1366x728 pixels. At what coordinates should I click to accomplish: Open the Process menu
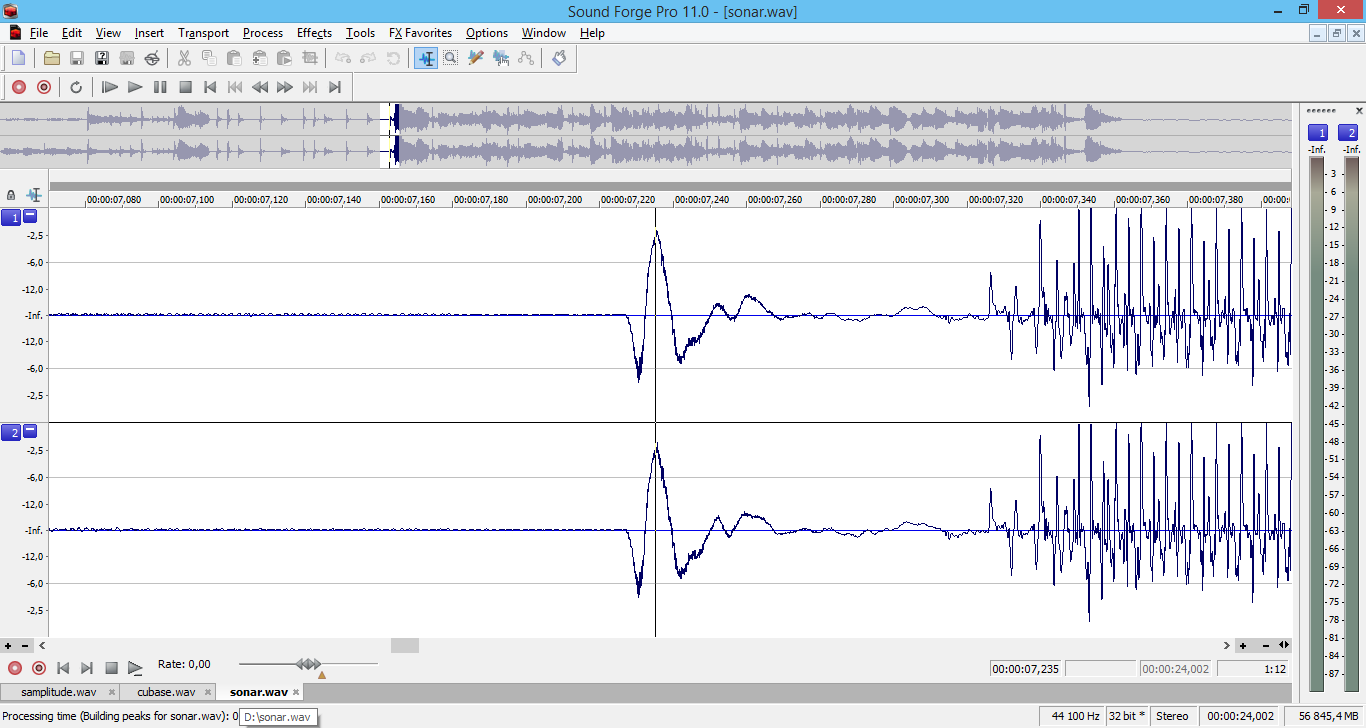coord(263,33)
